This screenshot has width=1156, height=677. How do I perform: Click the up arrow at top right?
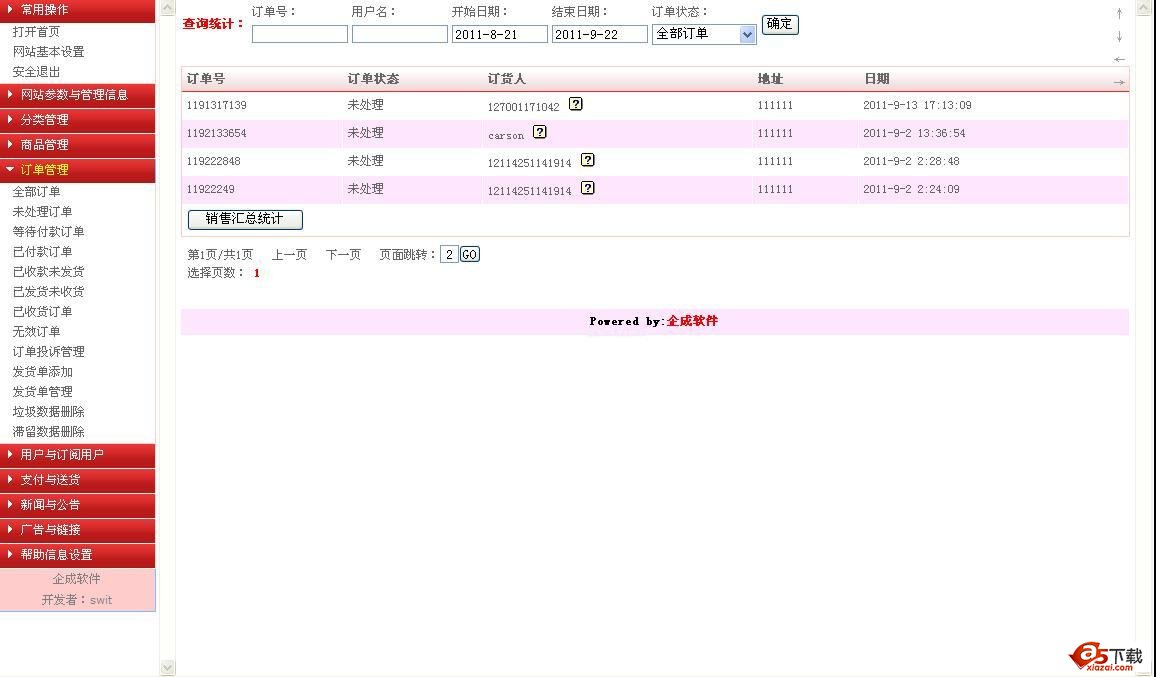point(1119,13)
